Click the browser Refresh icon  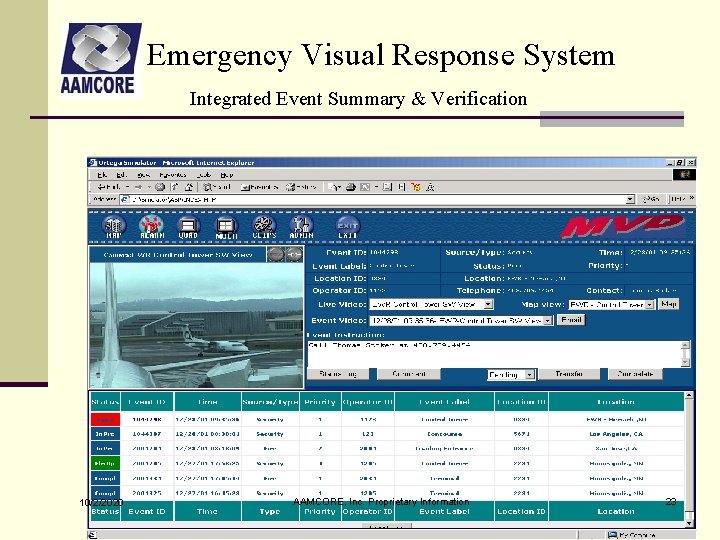click(174, 187)
